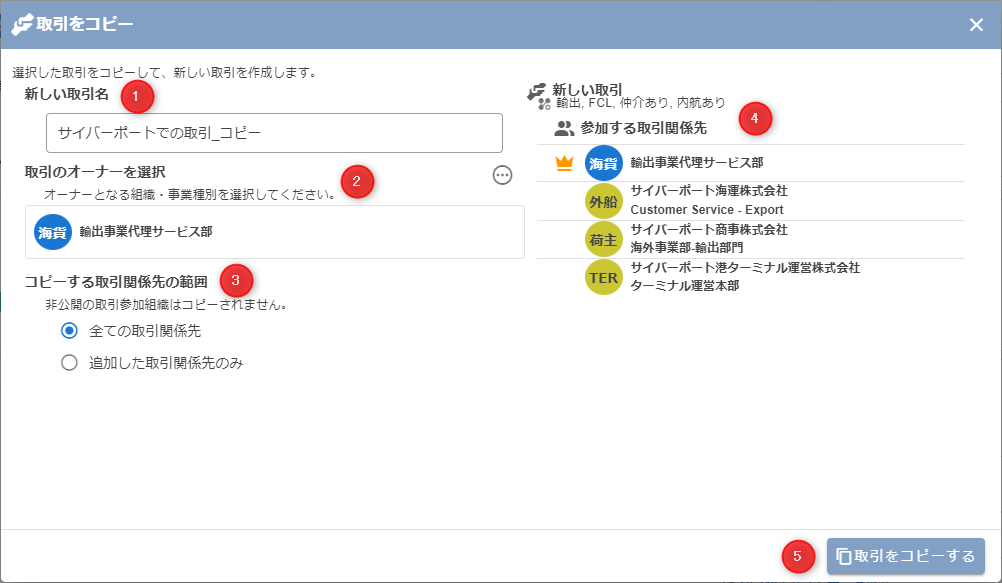Click the blue 海貨 owner badge icon

(x=53, y=232)
